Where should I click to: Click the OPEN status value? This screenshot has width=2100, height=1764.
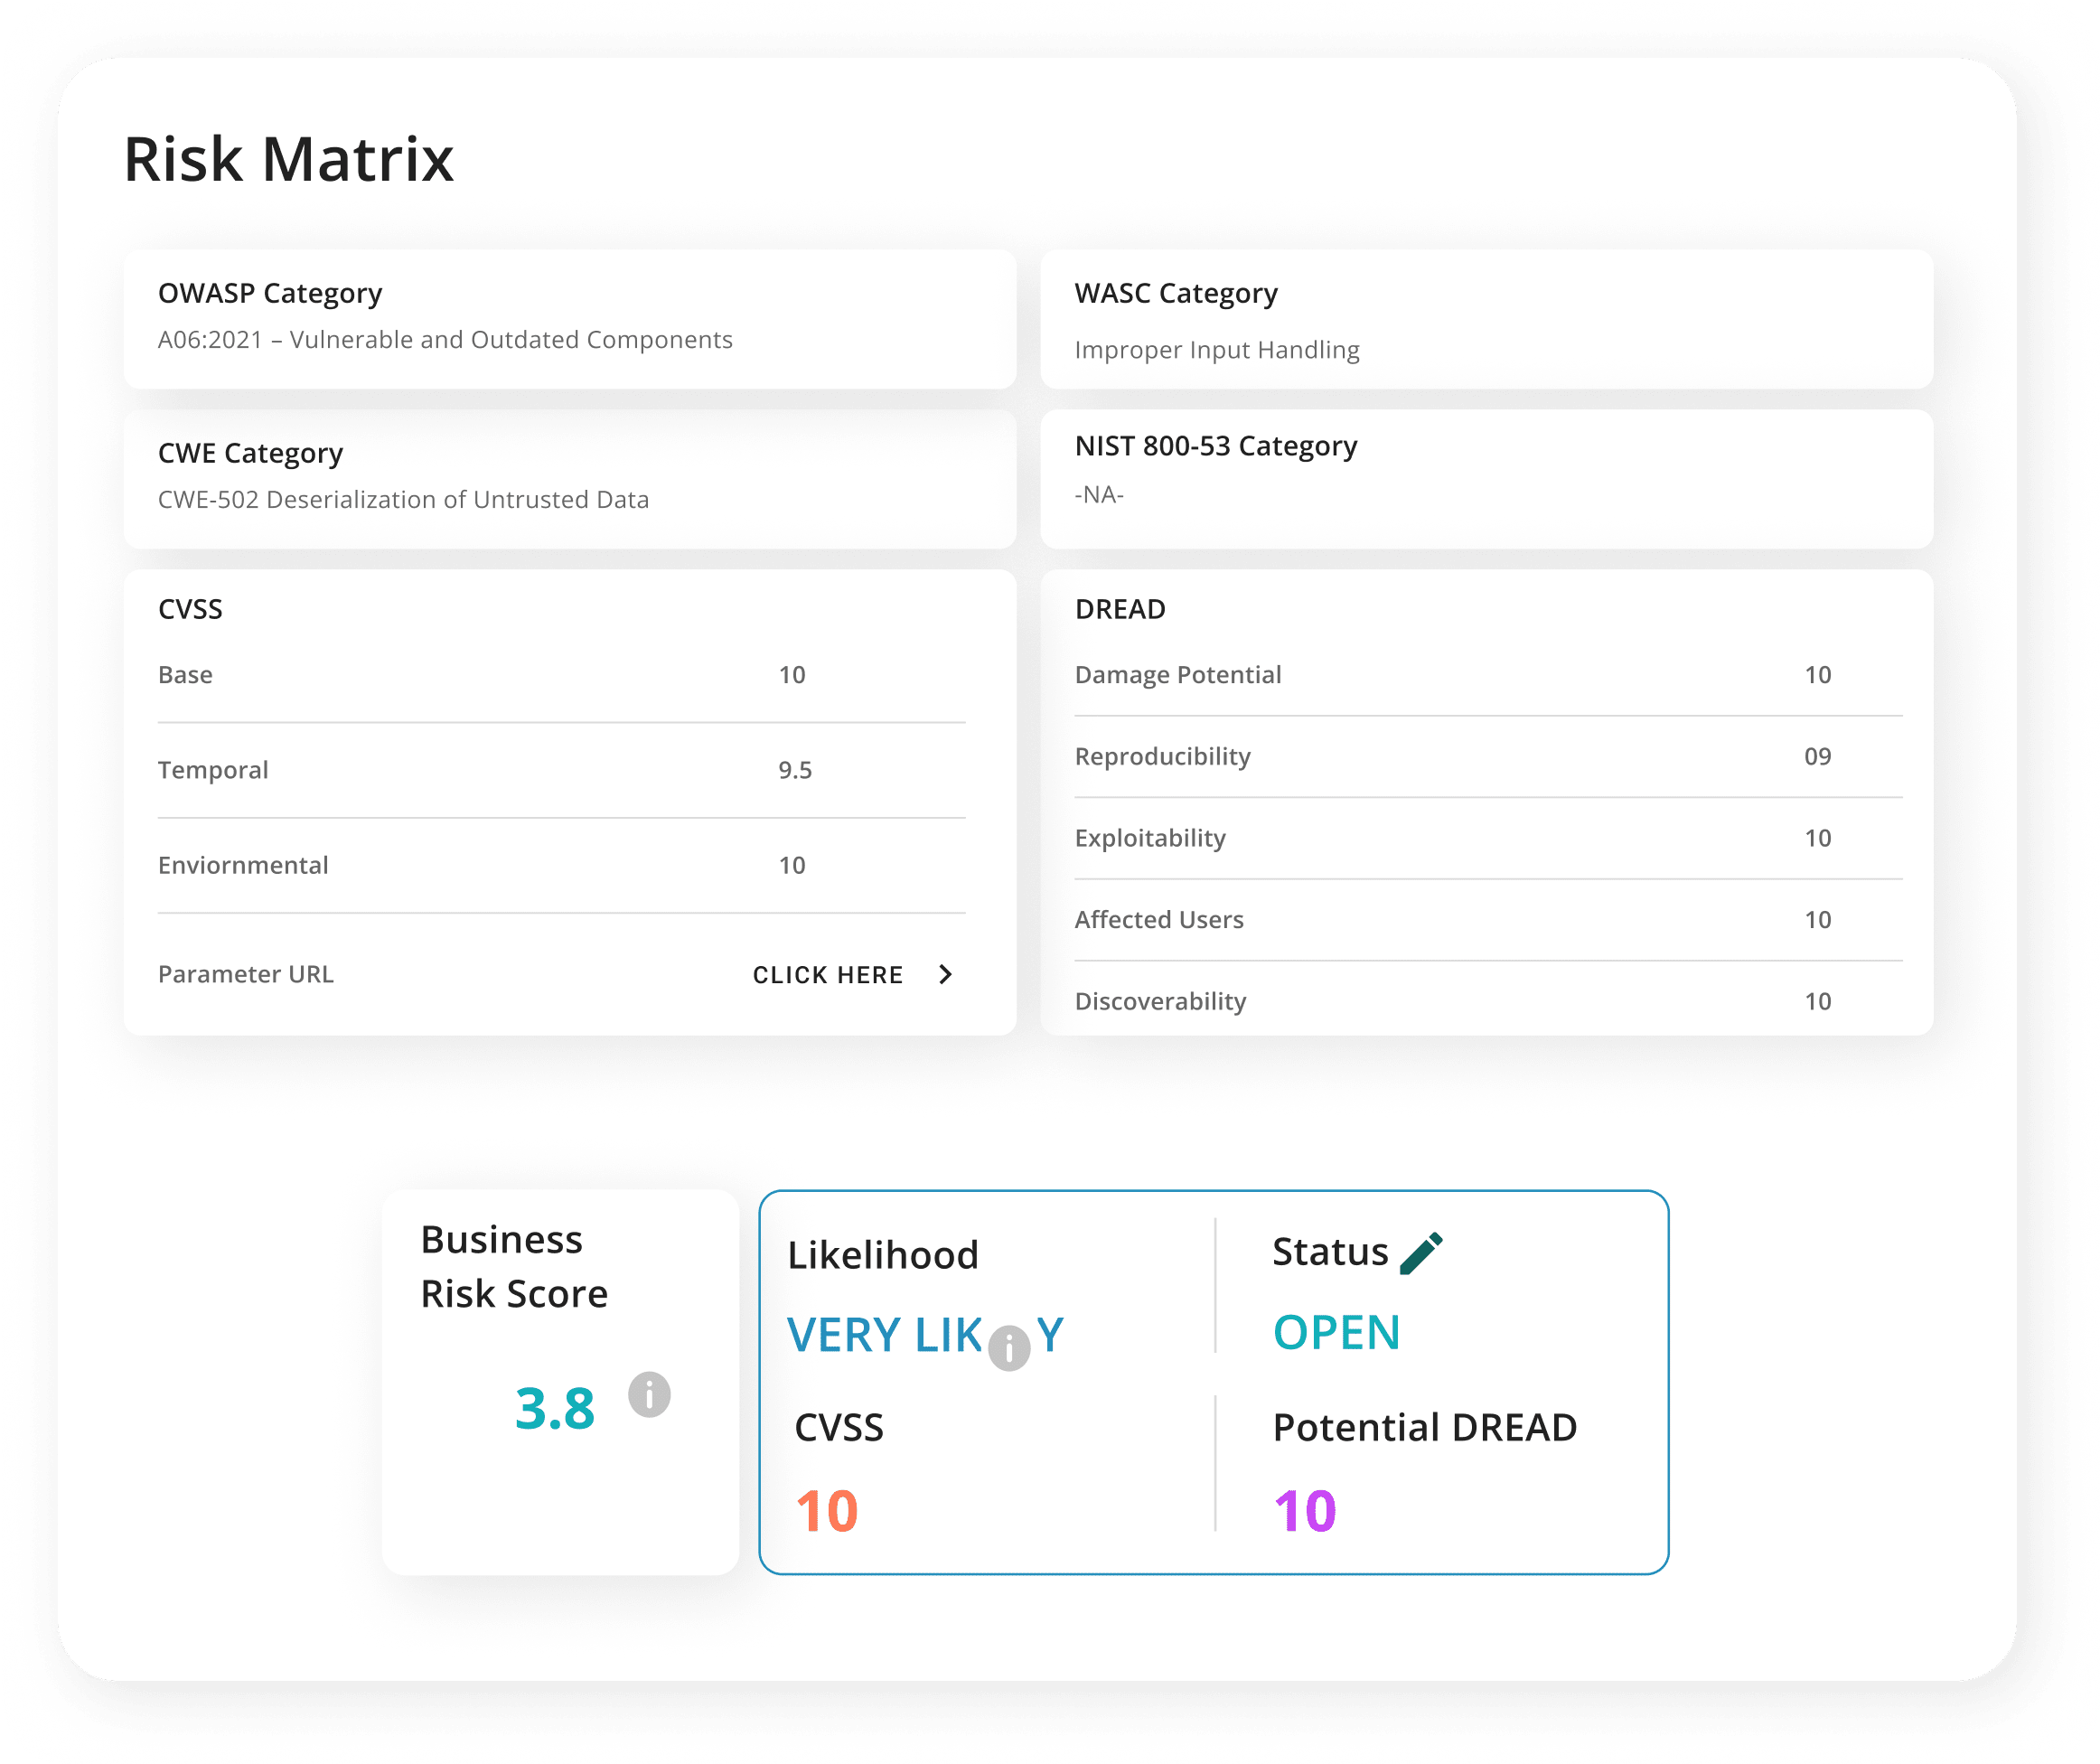[x=1337, y=1333]
